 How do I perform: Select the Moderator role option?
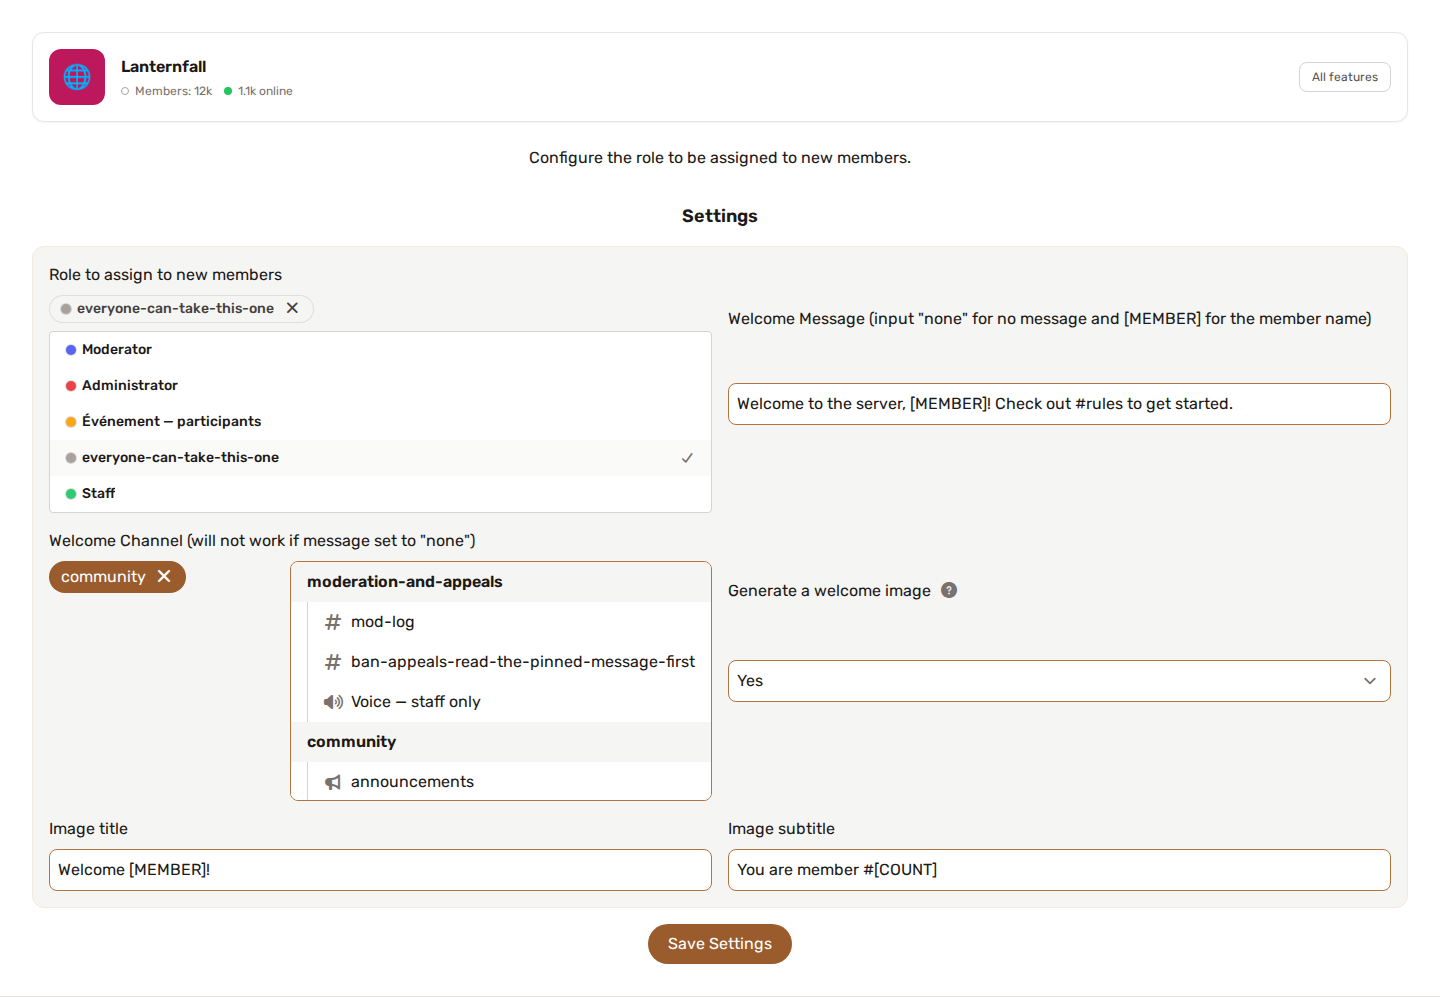tap(380, 350)
